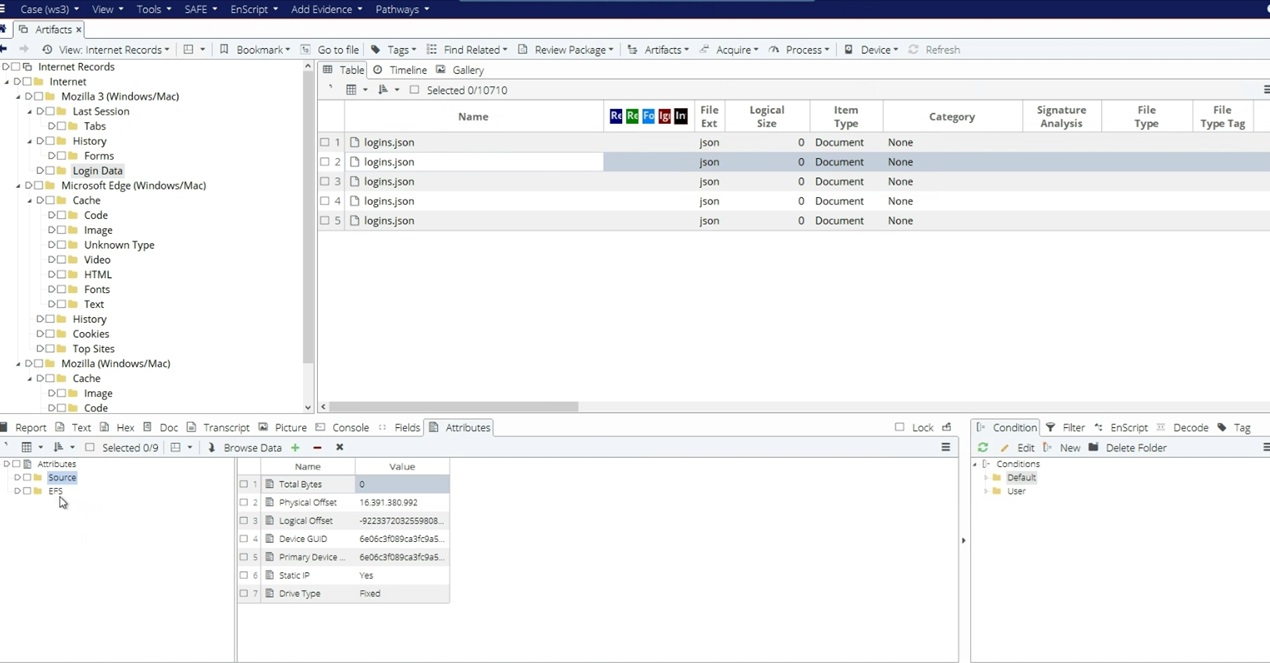Click the blue Re tag column icon
Viewport: 1270px width, 663px height.
pyautogui.click(x=616, y=117)
